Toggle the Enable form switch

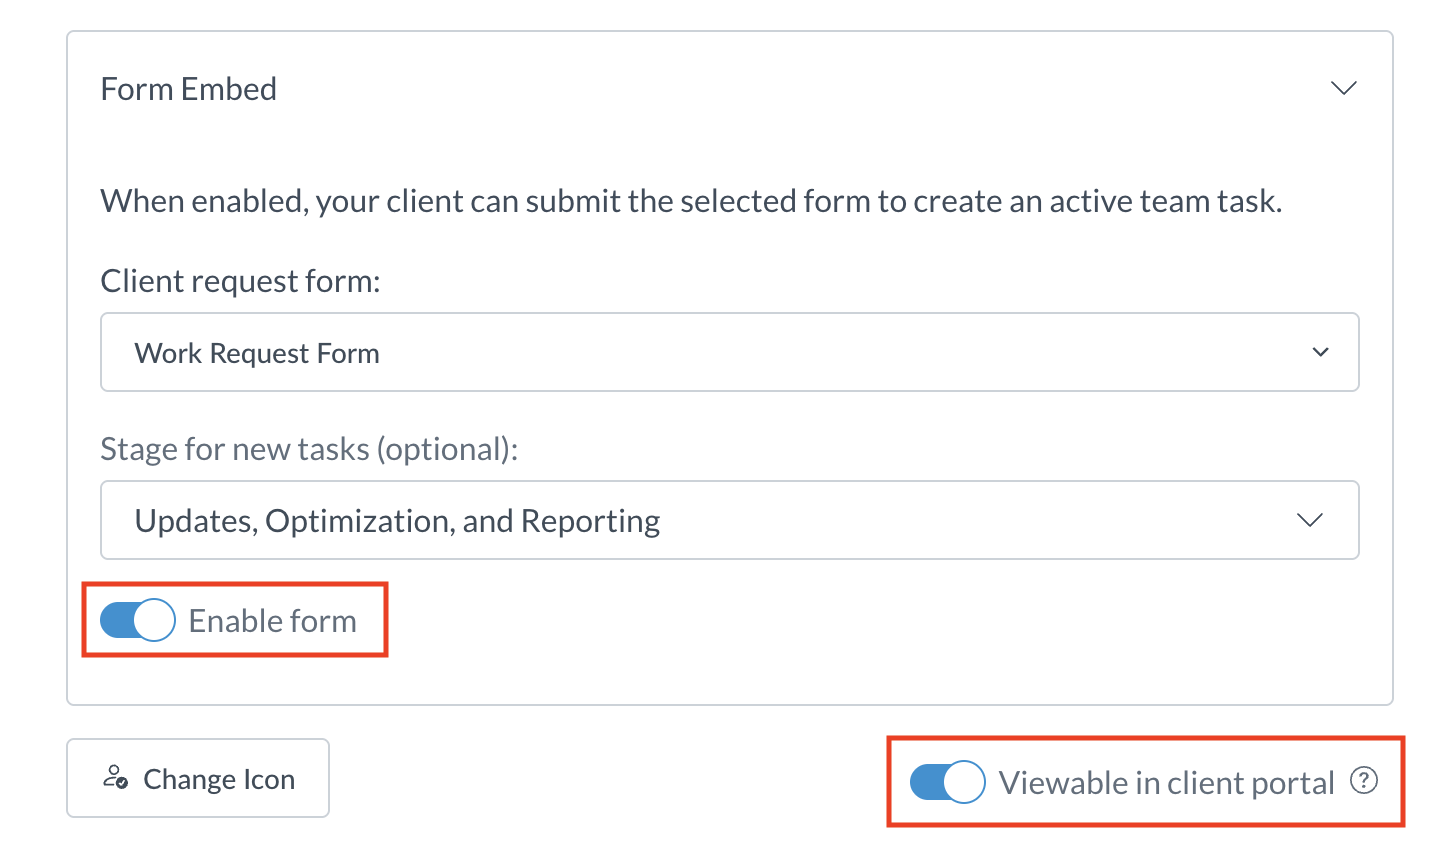pyautogui.click(x=138, y=620)
